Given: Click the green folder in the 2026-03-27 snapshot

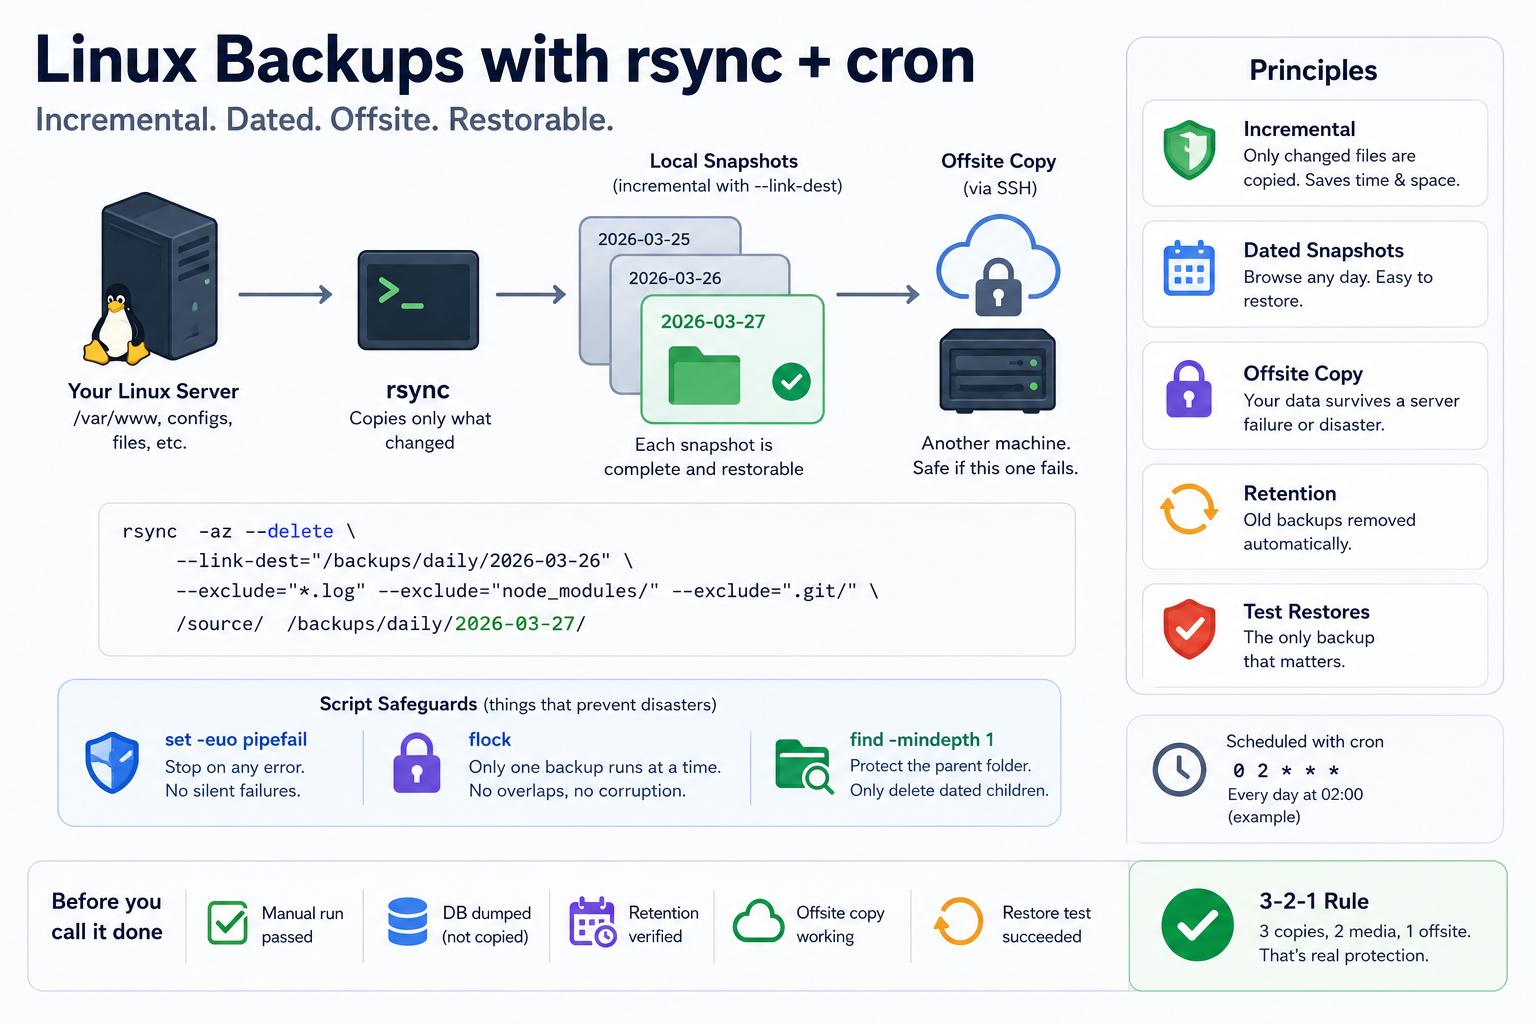Looking at the screenshot, I should pos(704,375).
